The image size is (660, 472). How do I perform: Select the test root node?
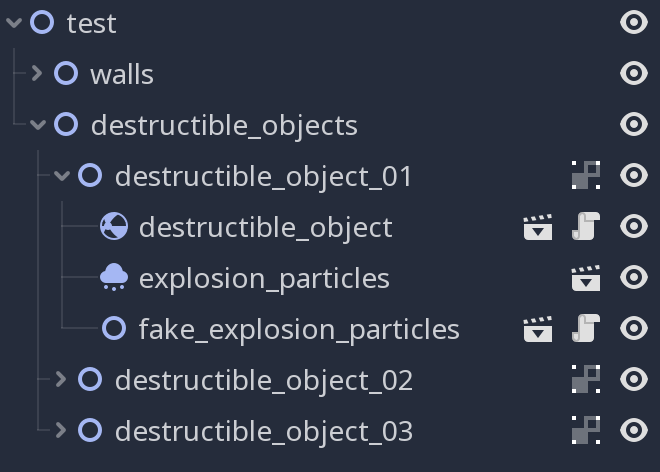(x=91, y=23)
